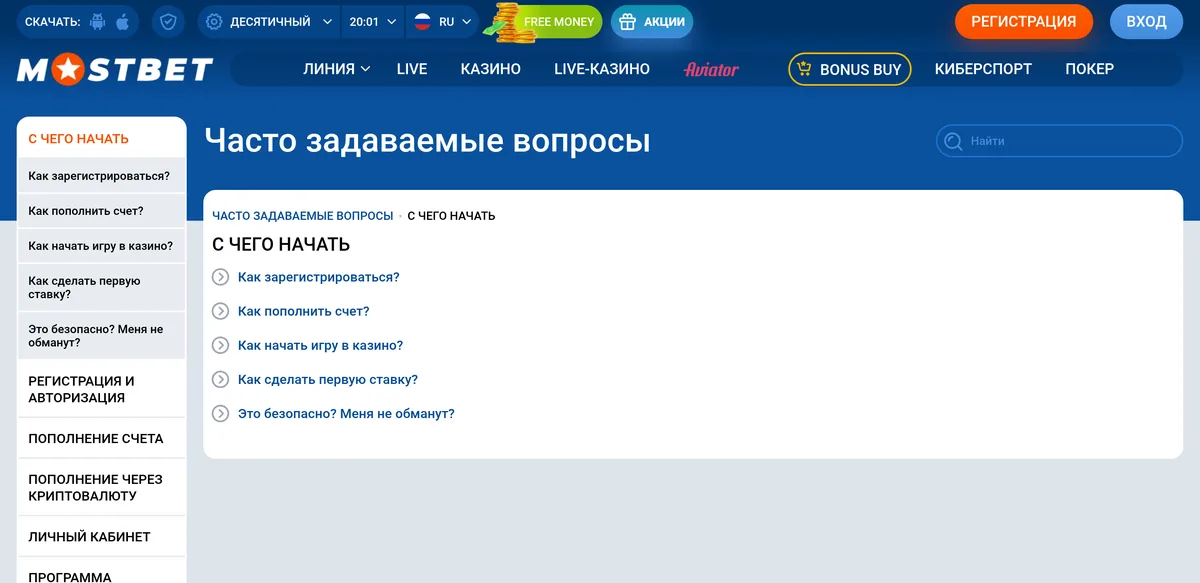Click the ВХОД login button
This screenshot has height=583, width=1200.
point(1146,22)
